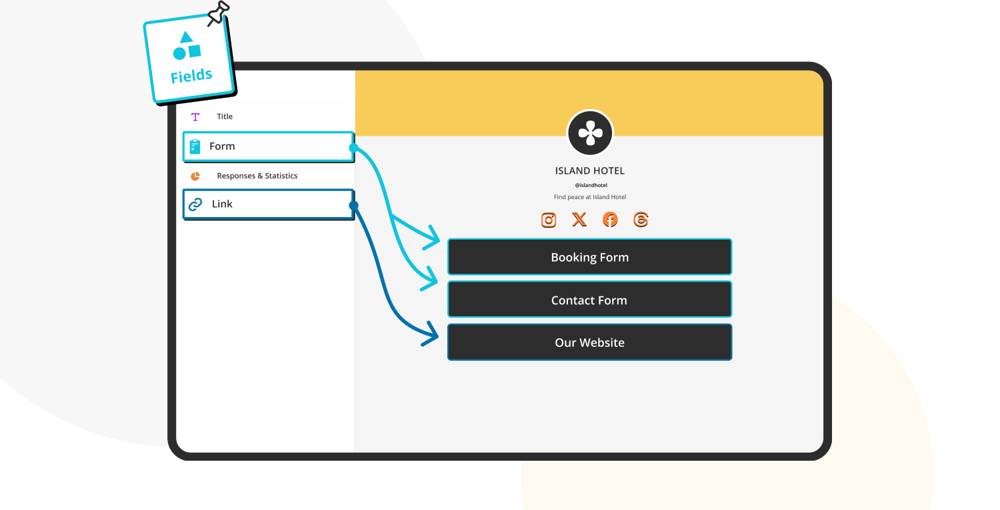1000x510 pixels.
Task: Click the pushpin on the Fields sticker
Action: (218, 13)
